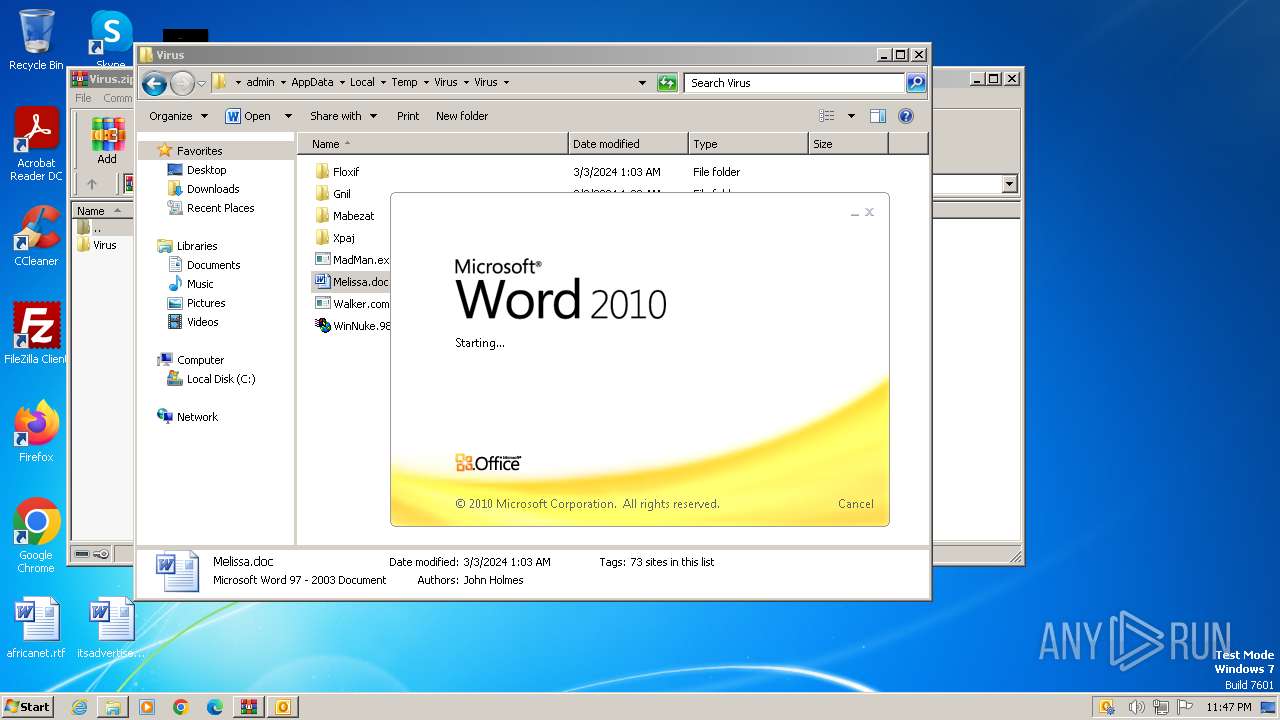Click the Search Virus input field
Screen dimensions: 1280x720
point(795,83)
